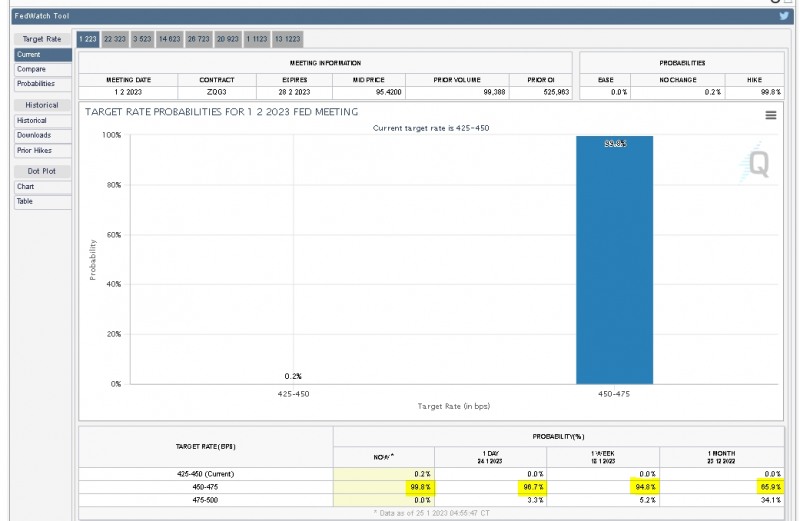Open the Downloads sidebar item
The width and height of the screenshot is (800, 521).
point(43,136)
